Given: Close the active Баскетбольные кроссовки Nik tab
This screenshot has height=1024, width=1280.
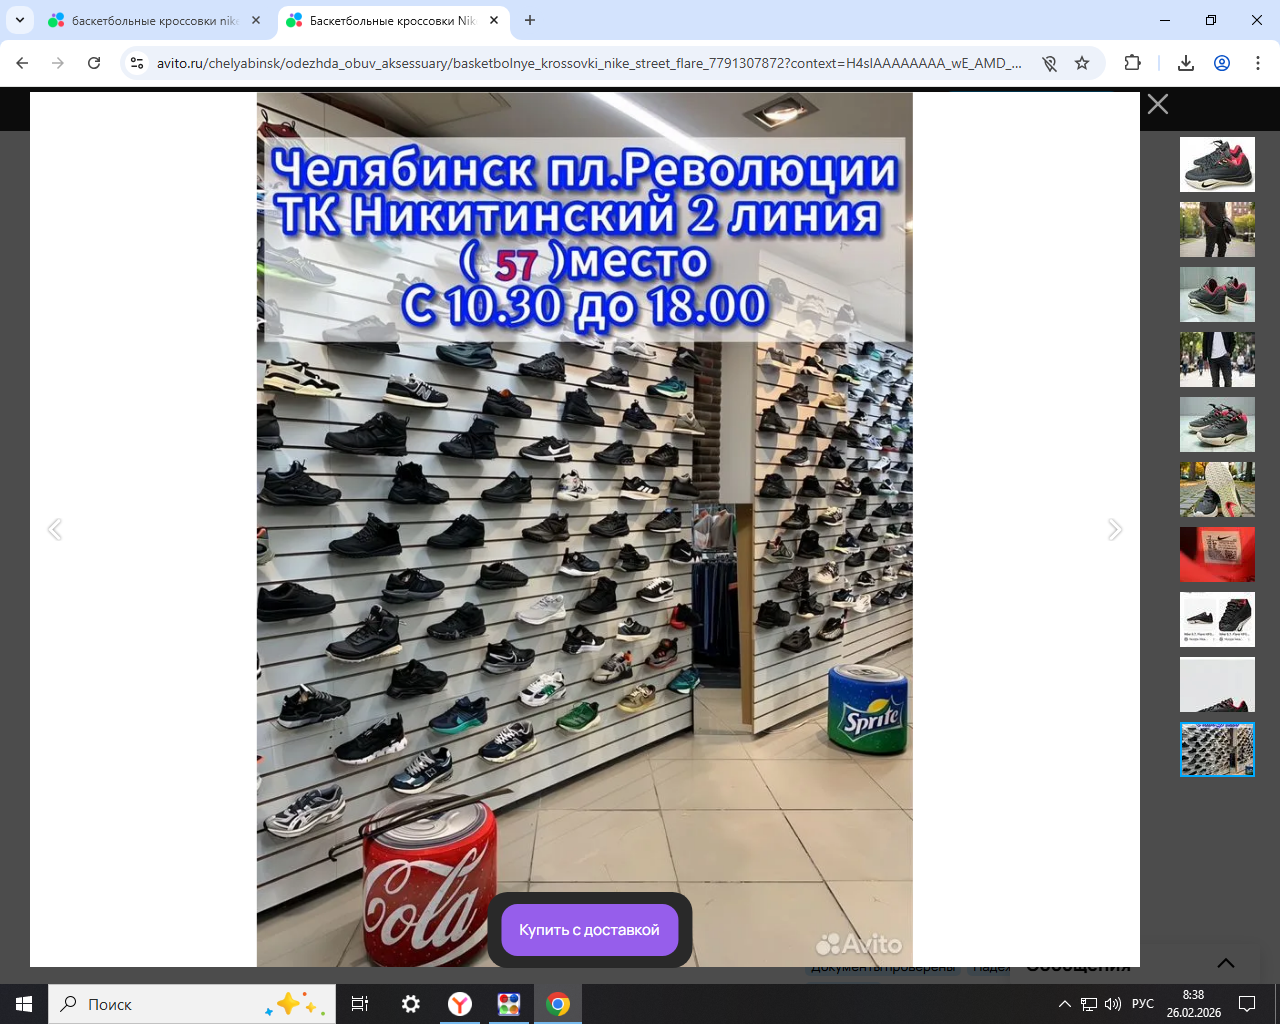Looking at the screenshot, I should [x=494, y=20].
